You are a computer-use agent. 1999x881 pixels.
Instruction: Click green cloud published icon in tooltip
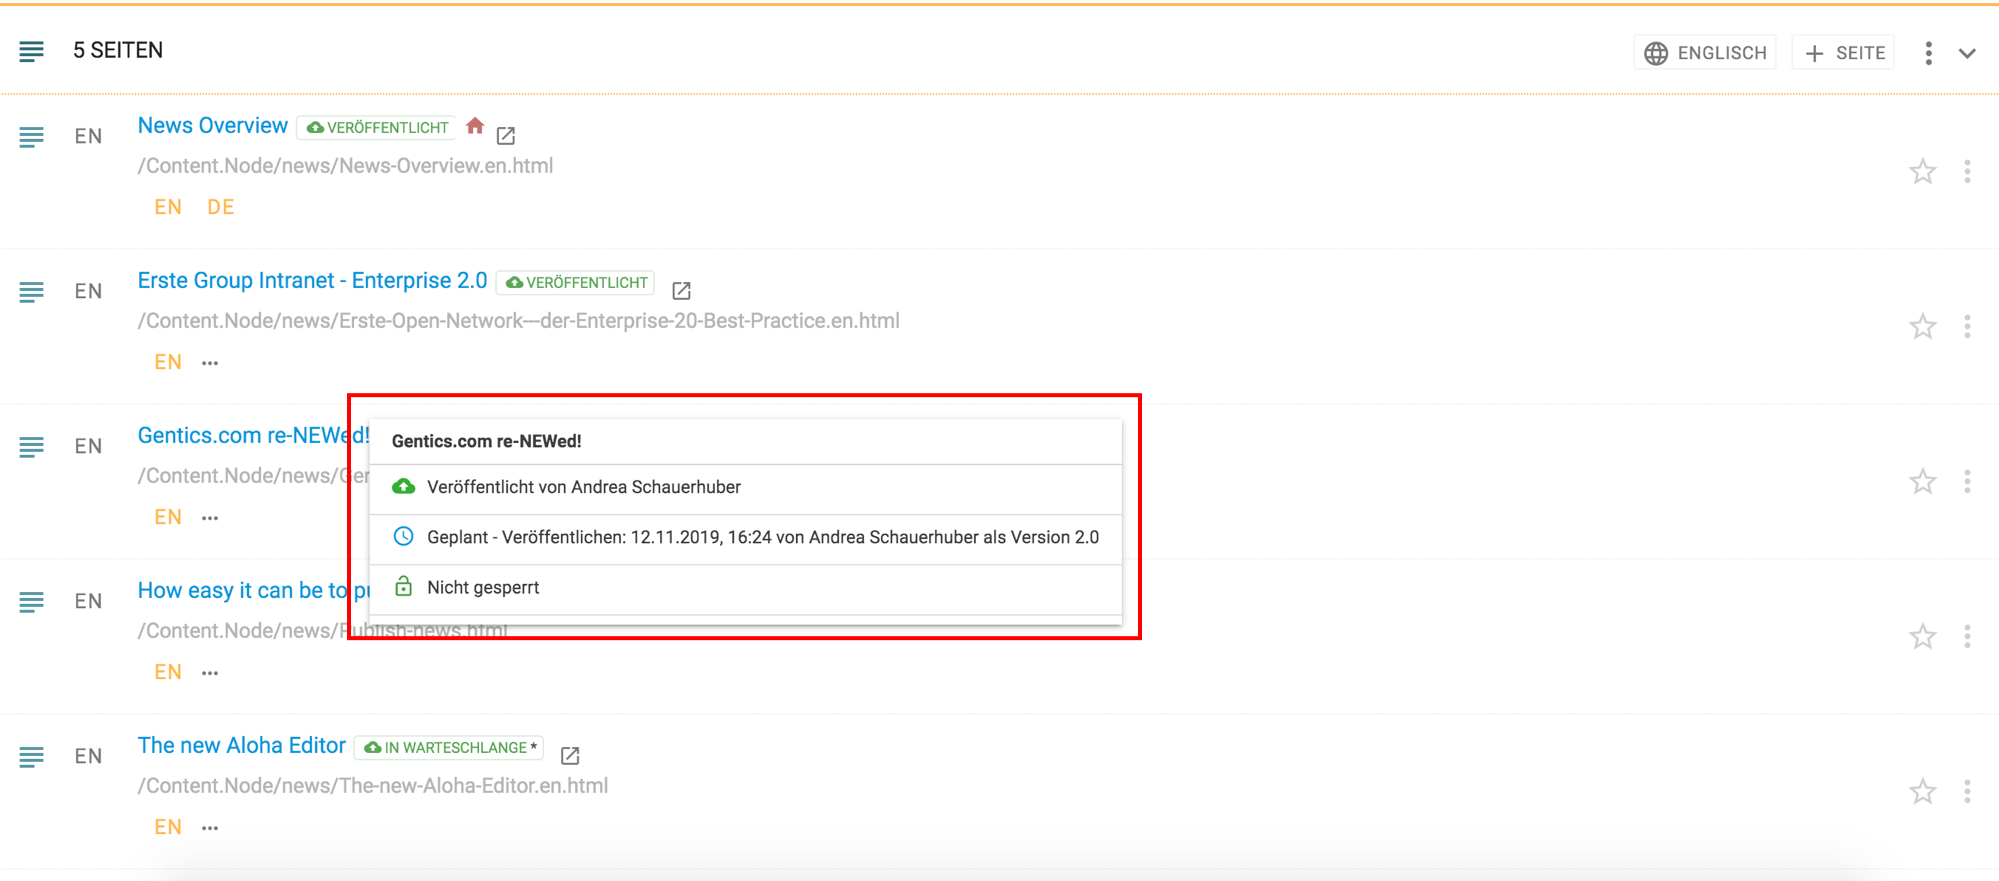tap(403, 487)
